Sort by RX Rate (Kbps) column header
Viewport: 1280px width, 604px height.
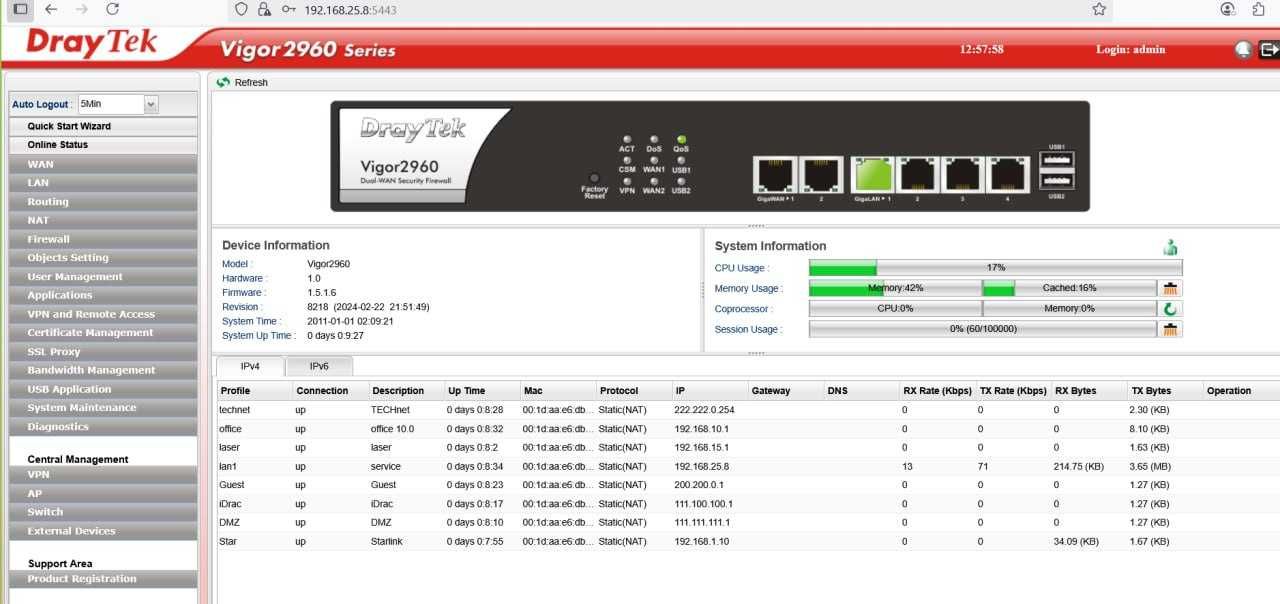click(936, 391)
